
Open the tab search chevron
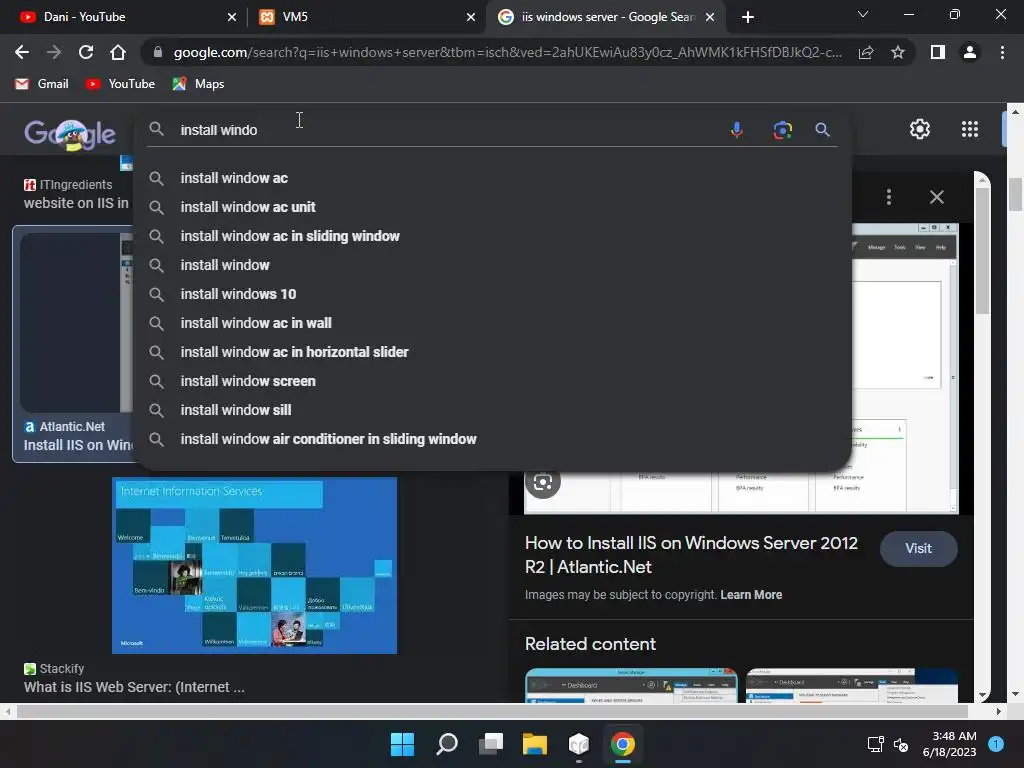point(863,14)
